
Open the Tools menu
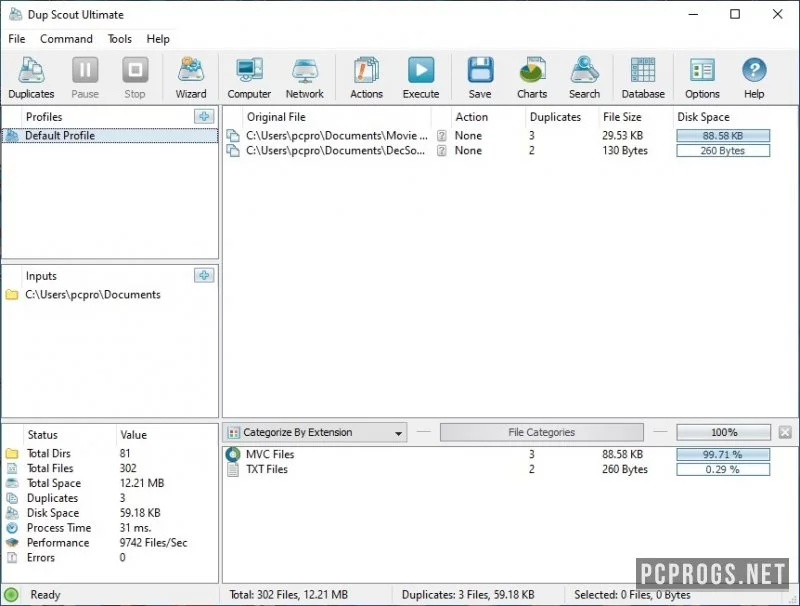[x=120, y=39]
